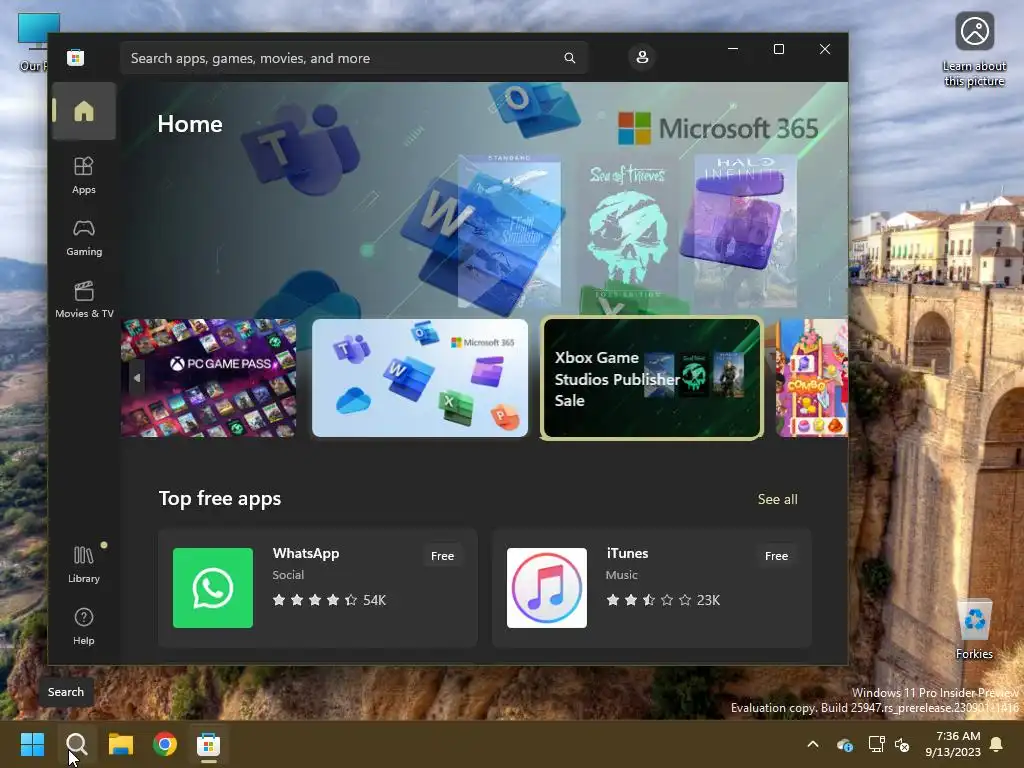Click the Top free apps heading

pyautogui.click(x=219, y=498)
